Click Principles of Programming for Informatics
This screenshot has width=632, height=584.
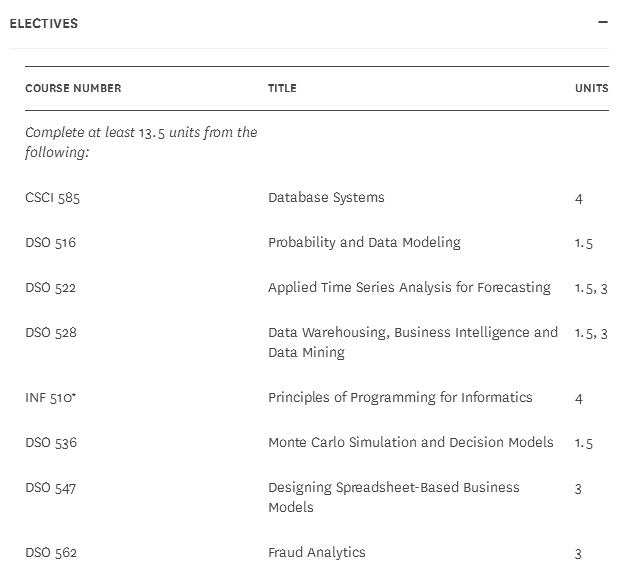(400, 398)
